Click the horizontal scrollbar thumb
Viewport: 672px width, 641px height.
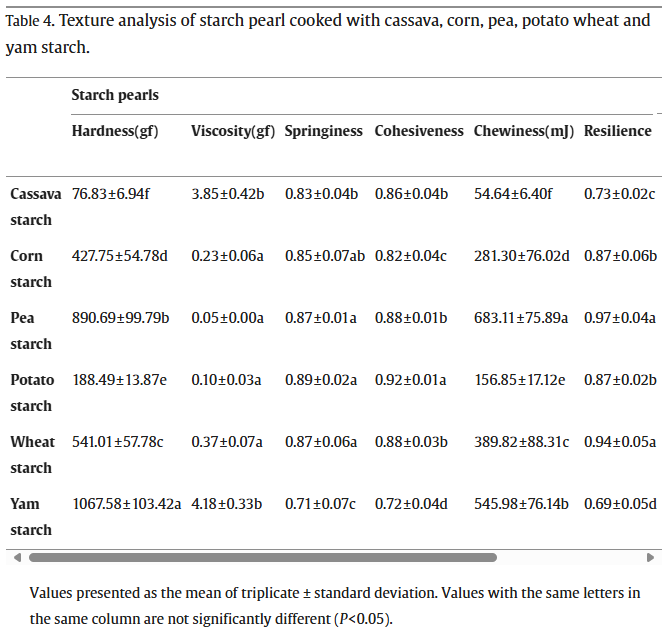(x=330, y=557)
